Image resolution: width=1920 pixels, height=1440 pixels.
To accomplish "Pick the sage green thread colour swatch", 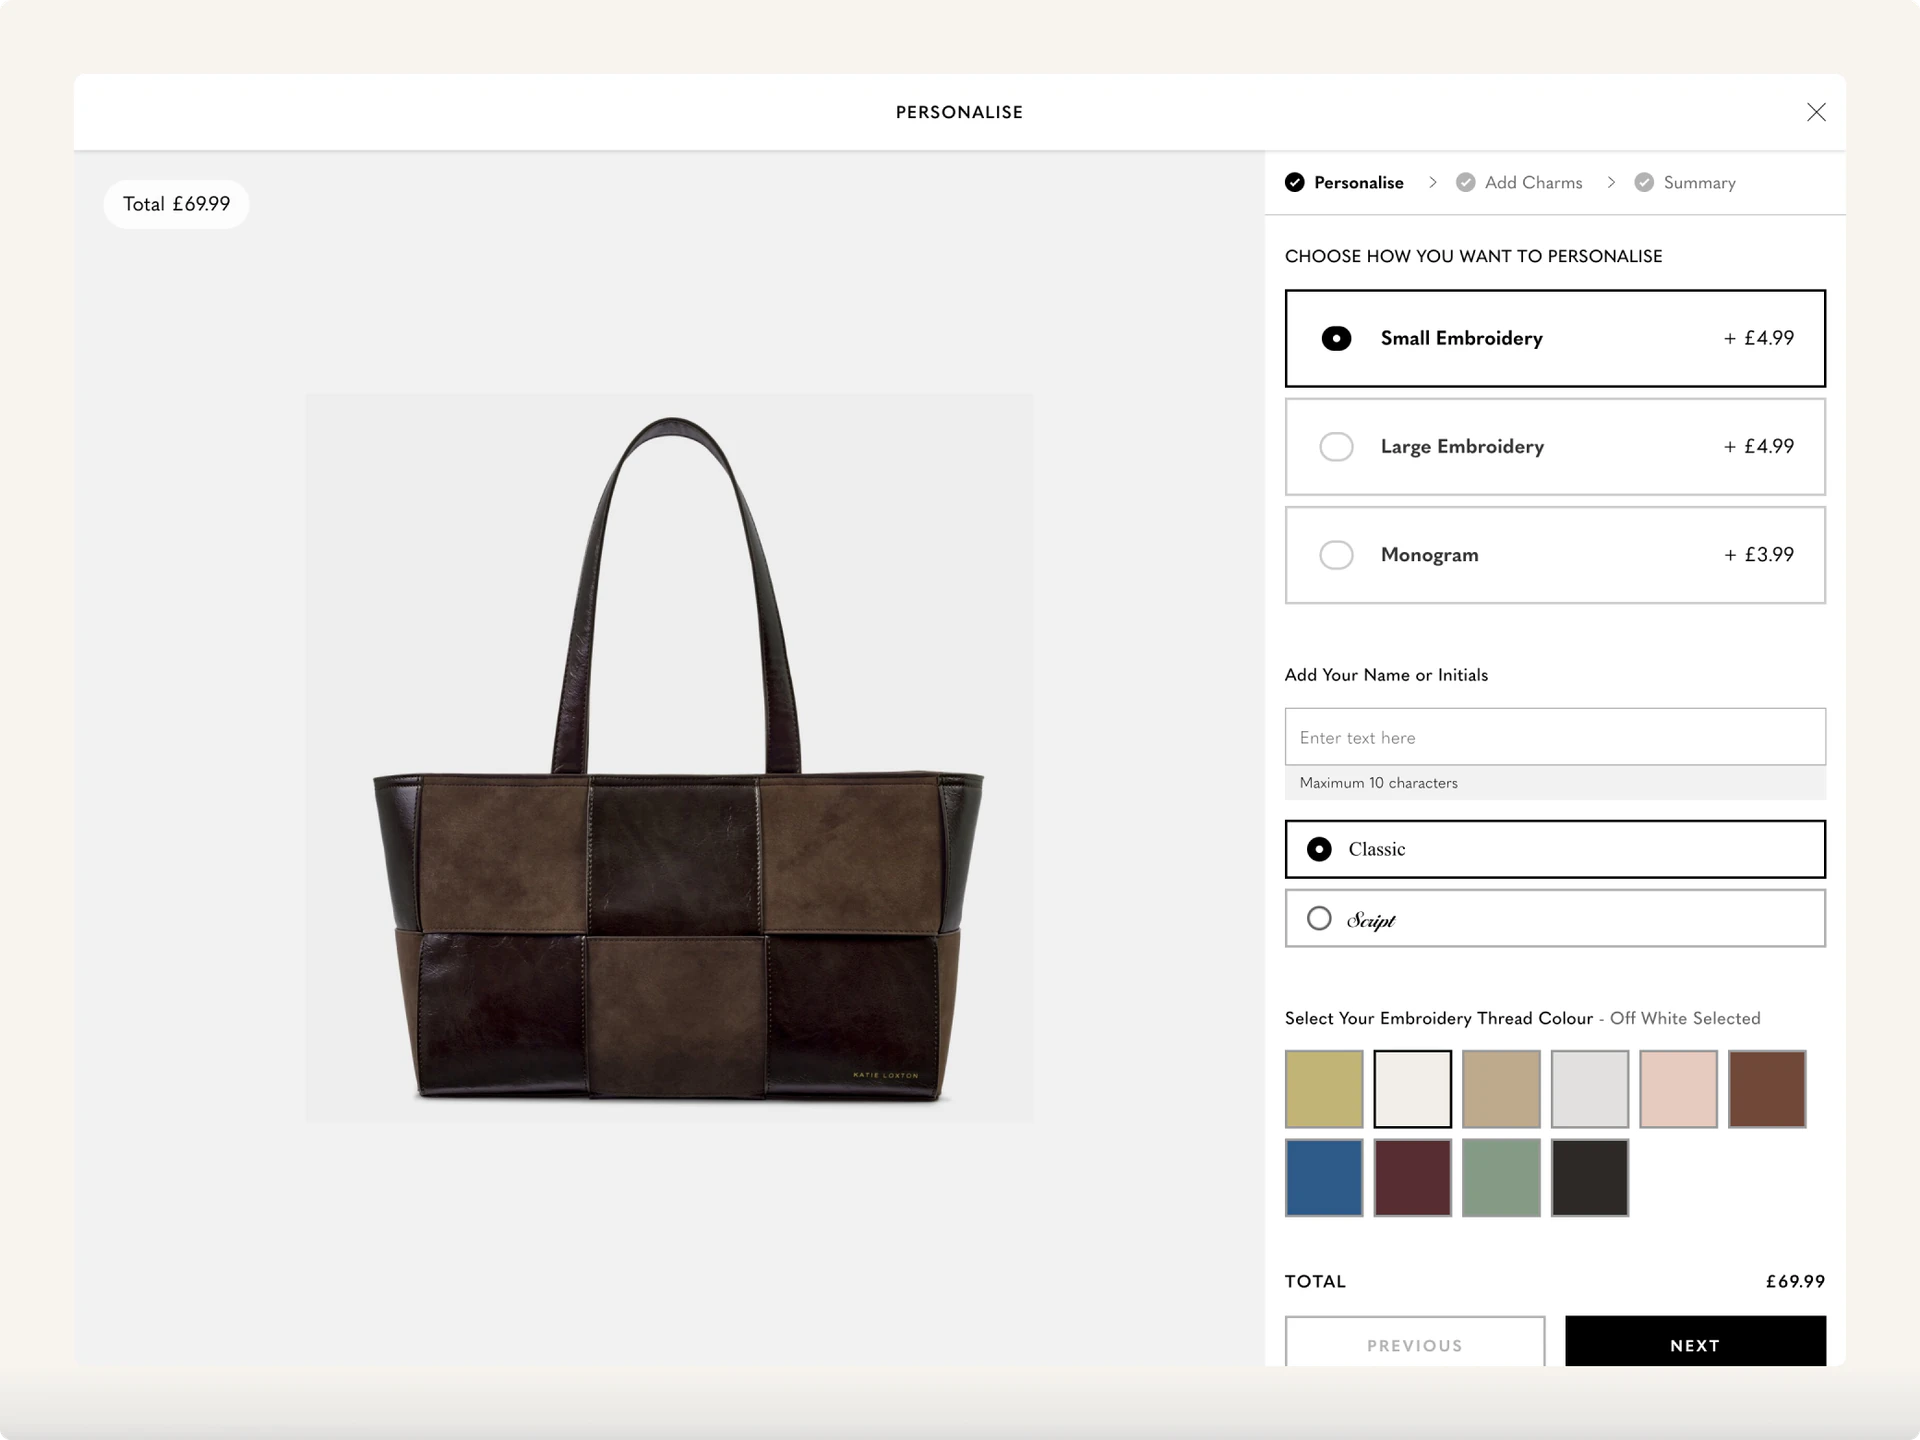I will pyautogui.click(x=1501, y=1178).
